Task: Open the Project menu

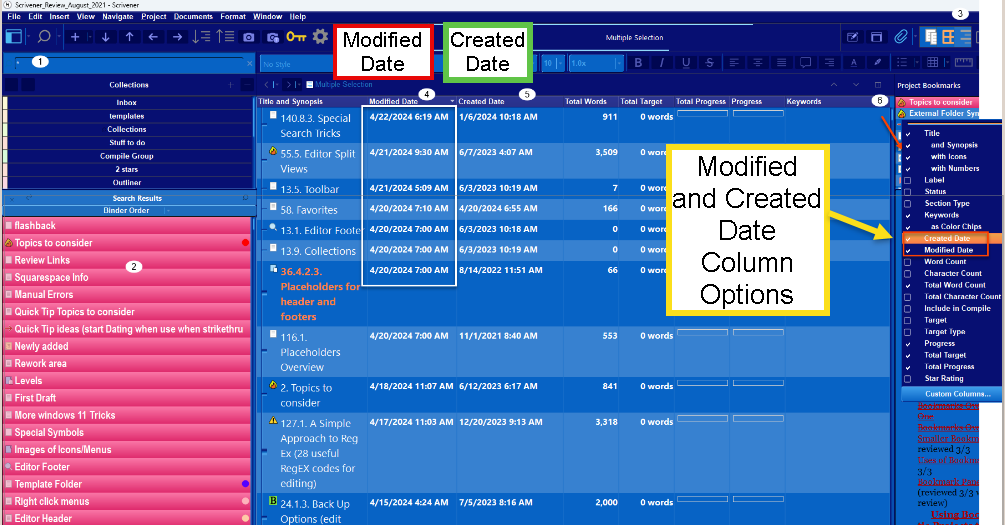Action: [154, 17]
